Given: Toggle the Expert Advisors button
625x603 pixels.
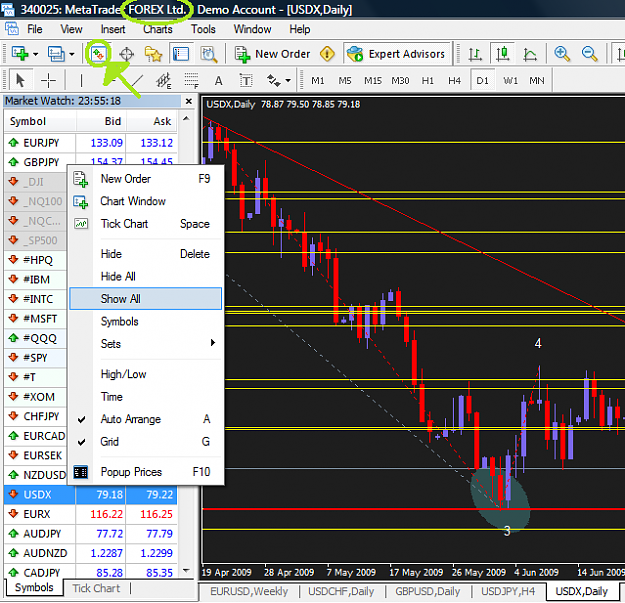Looking at the screenshot, I should click(x=396, y=54).
